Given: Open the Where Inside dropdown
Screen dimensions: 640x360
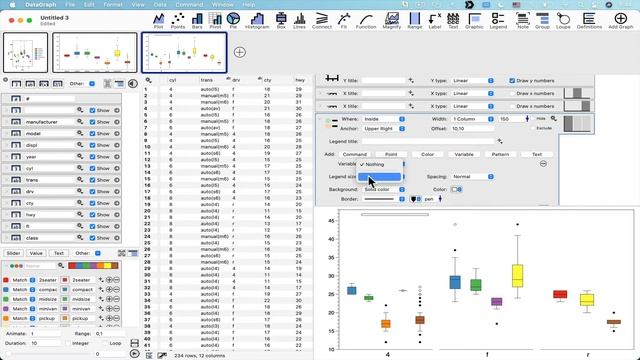Looking at the screenshot, I should 383,119.
